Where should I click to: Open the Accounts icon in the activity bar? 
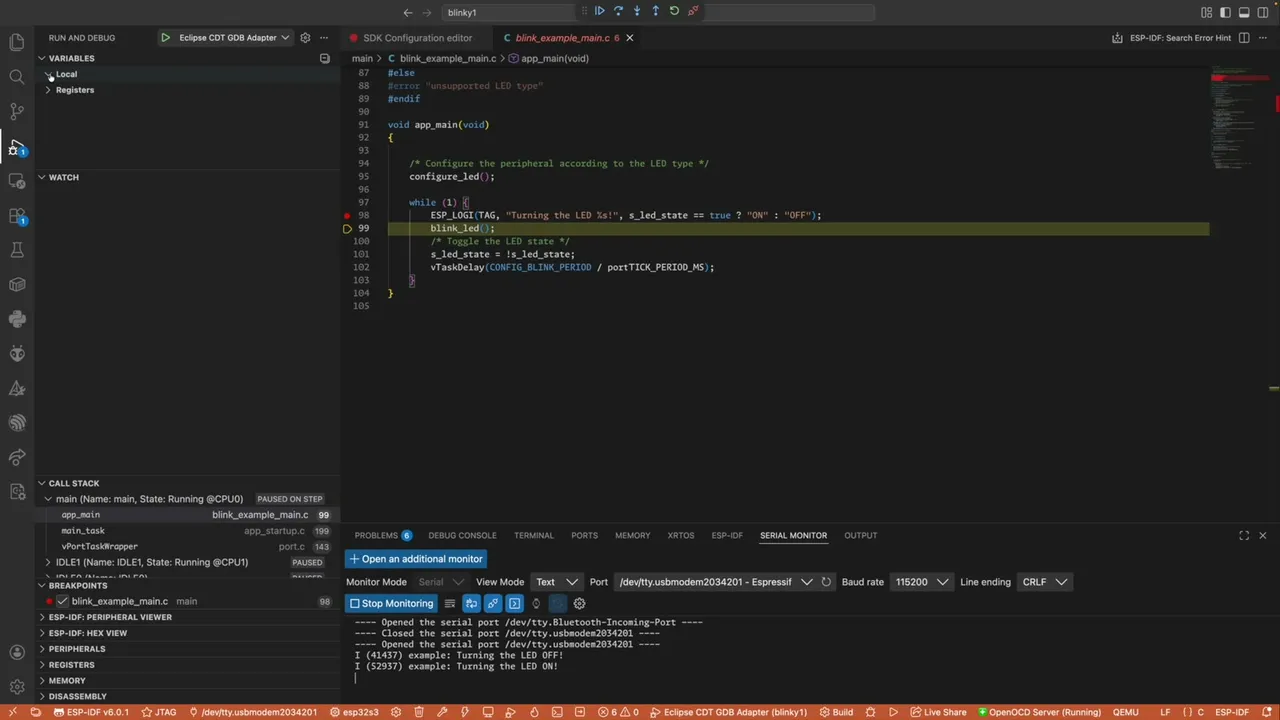[x=17, y=653]
